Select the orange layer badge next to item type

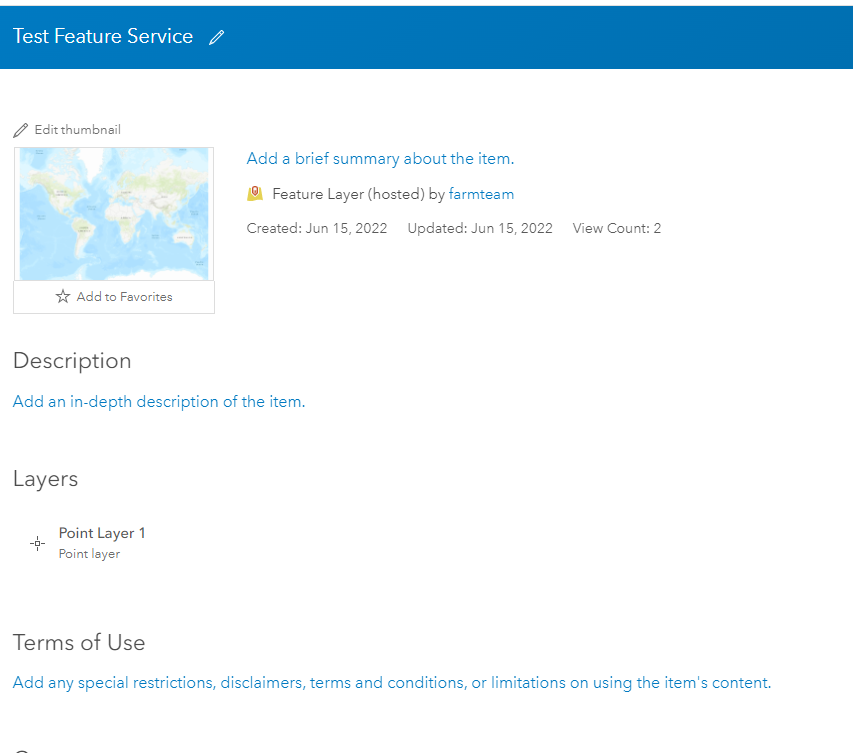[255, 193]
